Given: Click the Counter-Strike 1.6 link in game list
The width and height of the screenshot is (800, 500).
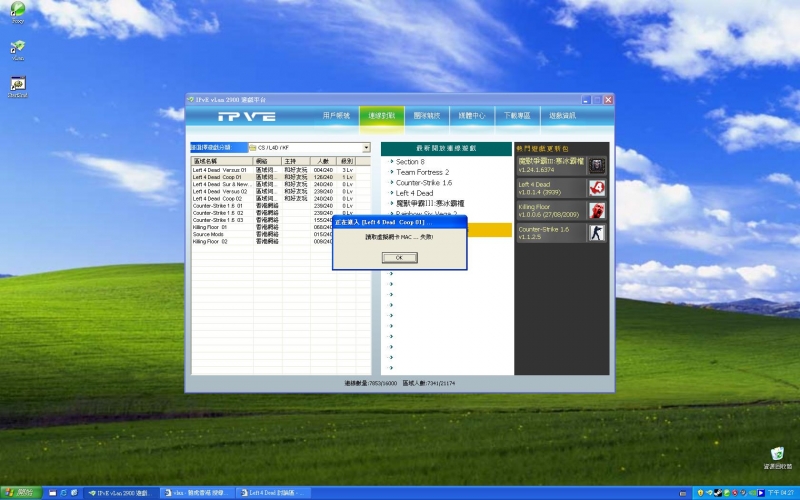Looking at the screenshot, I should 424,183.
